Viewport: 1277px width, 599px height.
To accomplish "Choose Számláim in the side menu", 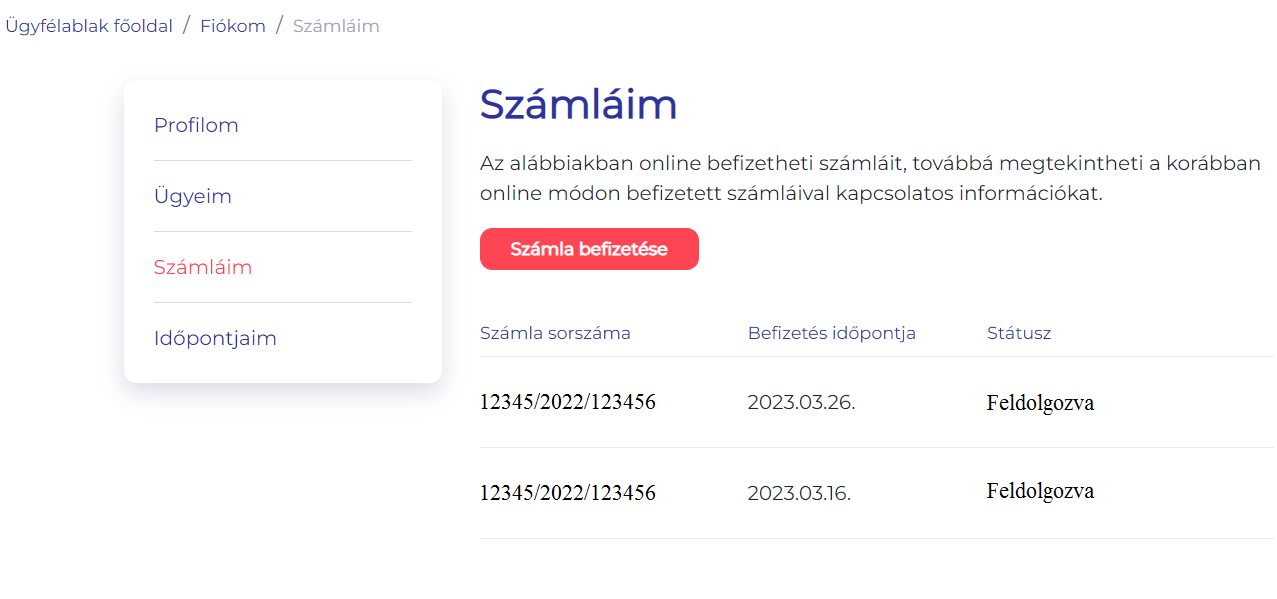I will point(203,268).
